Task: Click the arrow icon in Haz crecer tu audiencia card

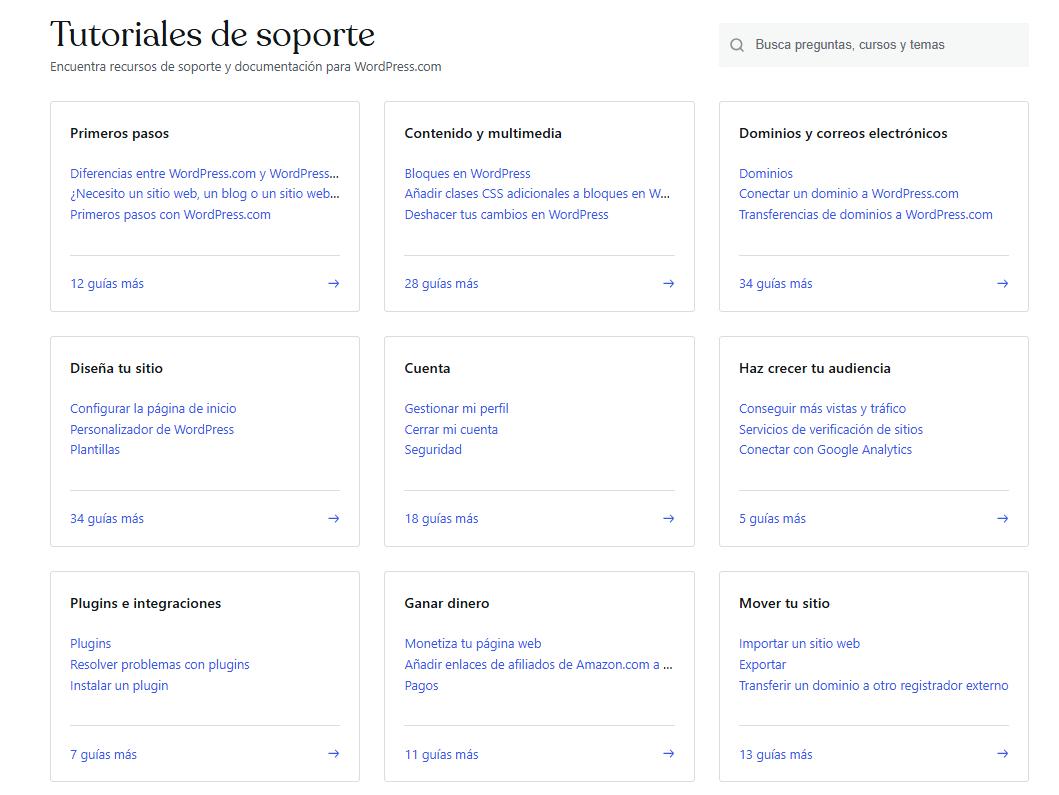Action: coord(1002,518)
